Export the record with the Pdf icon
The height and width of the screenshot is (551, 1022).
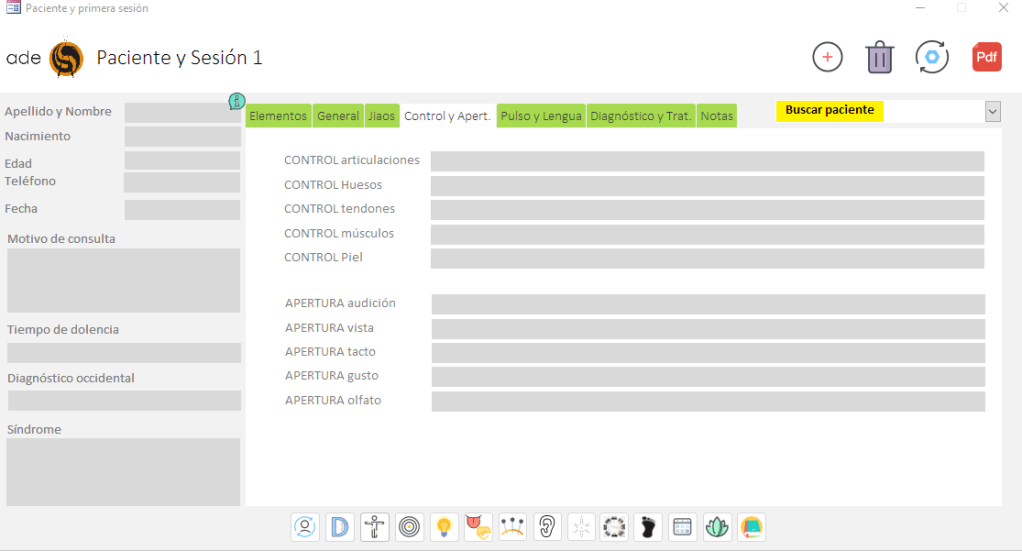coord(987,57)
